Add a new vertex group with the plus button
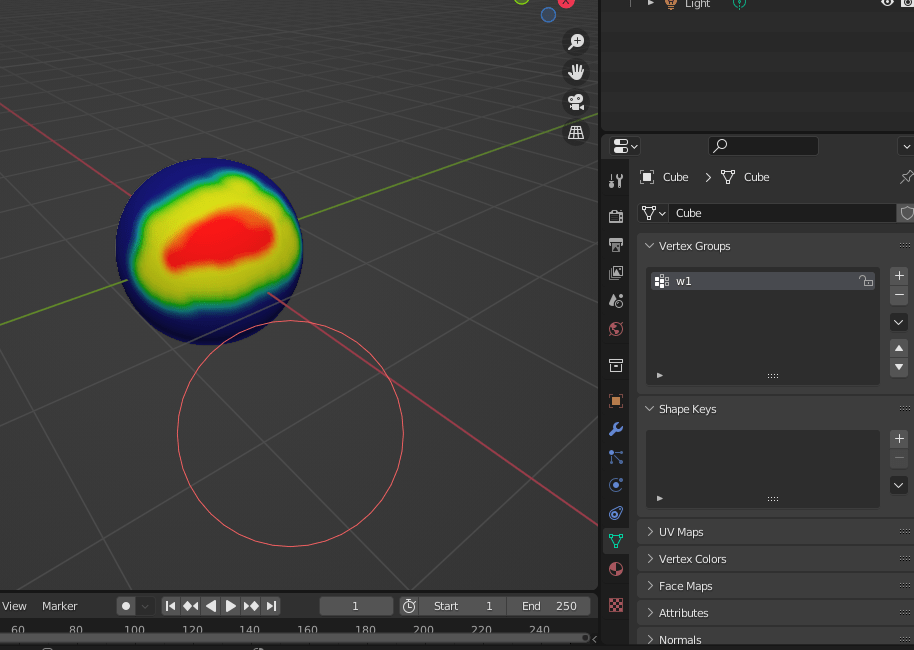Image resolution: width=914 pixels, height=650 pixels. [x=898, y=275]
